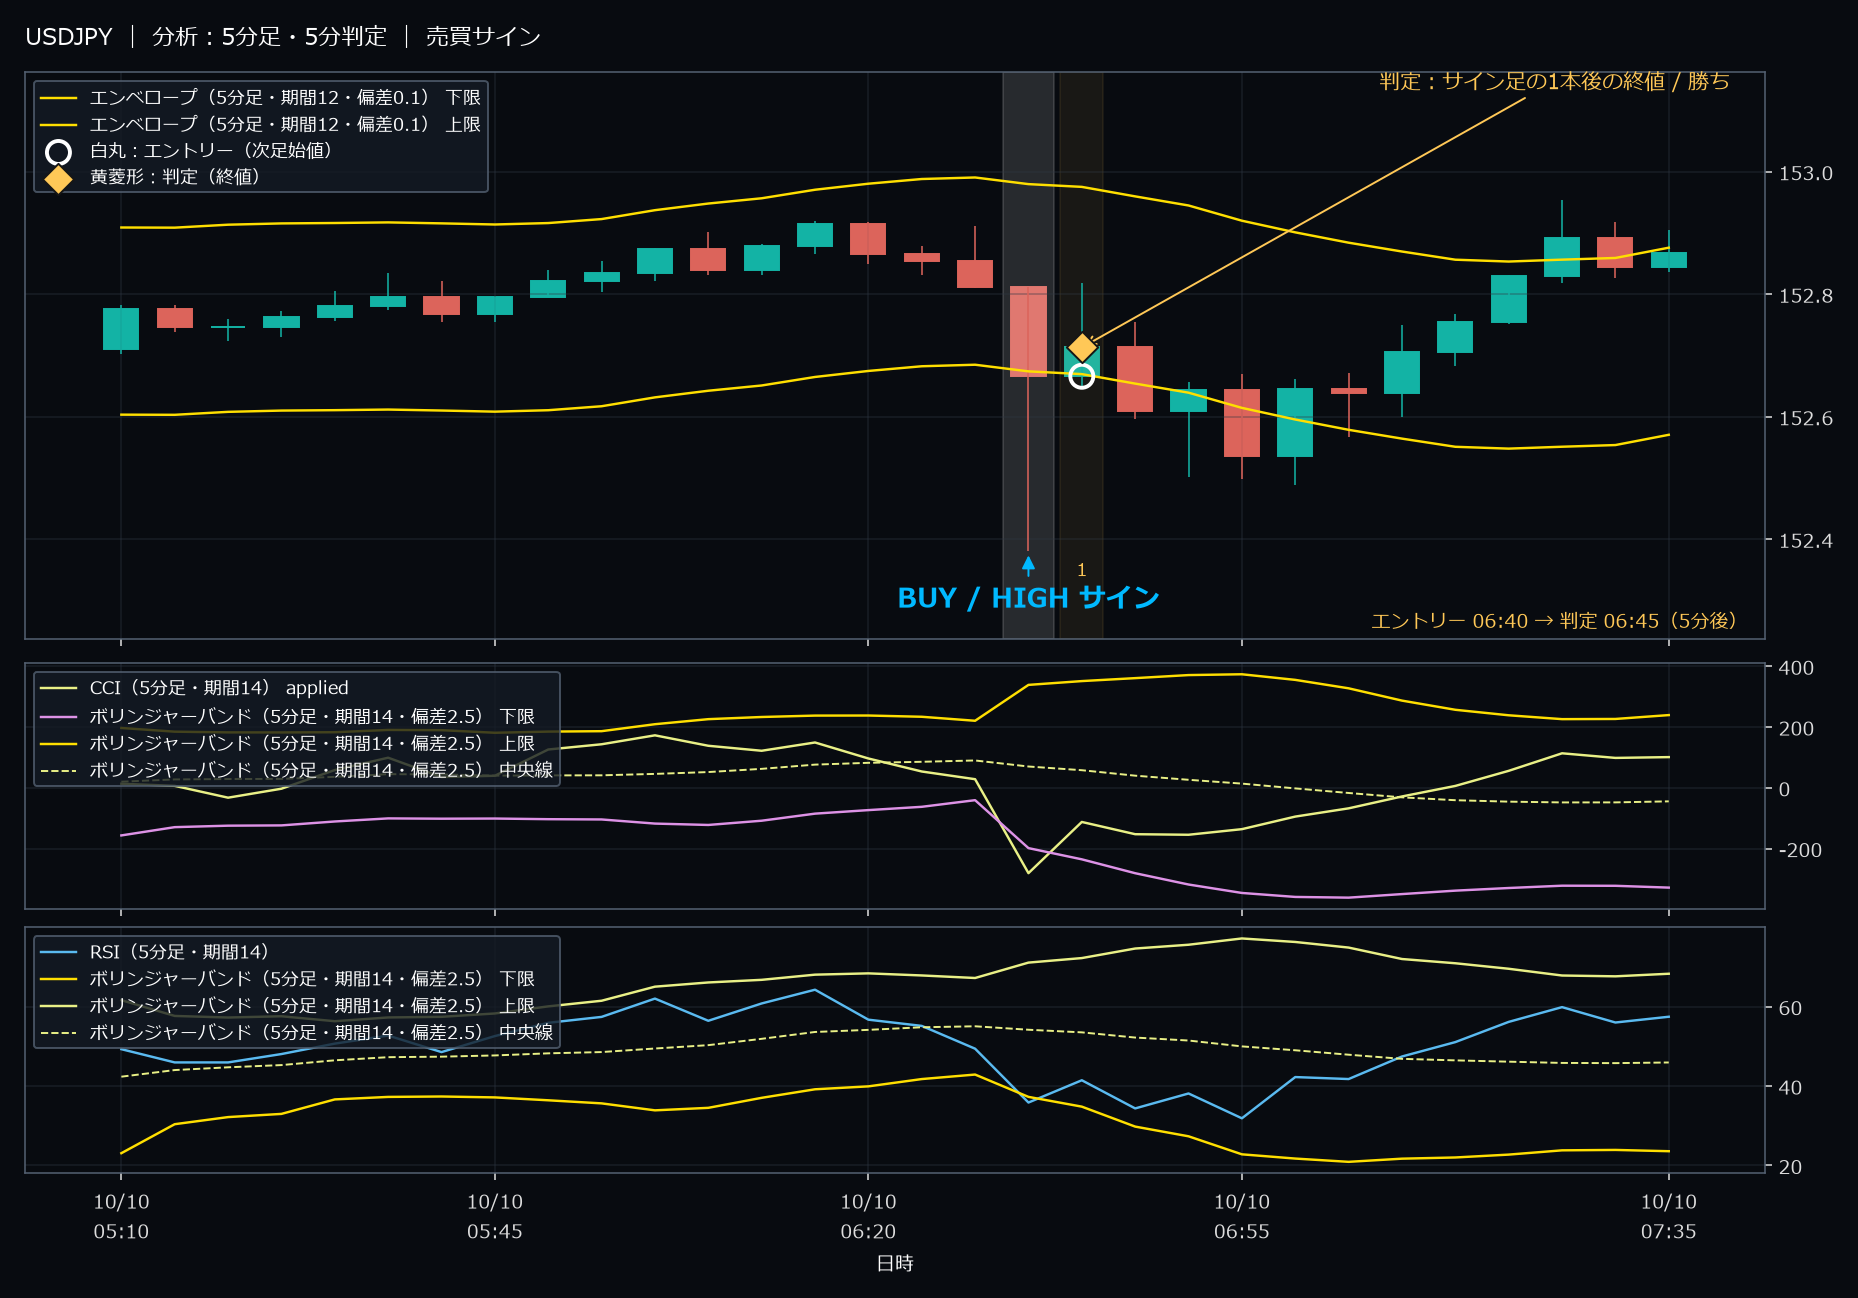Screen dimensions: 1858x1298
Task: Click the small orange number 1 under the judgment candle
Action: pos(1081,570)
